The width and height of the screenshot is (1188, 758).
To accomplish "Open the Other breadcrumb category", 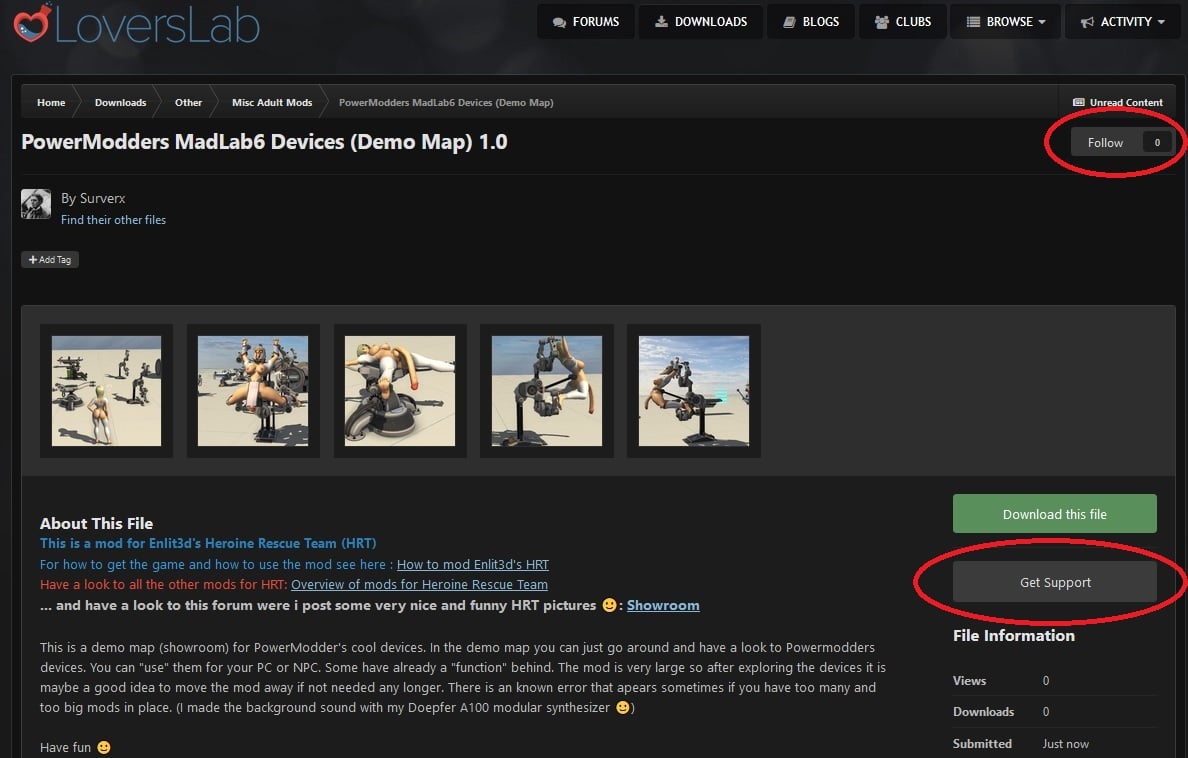I will [x=188, y=102].
